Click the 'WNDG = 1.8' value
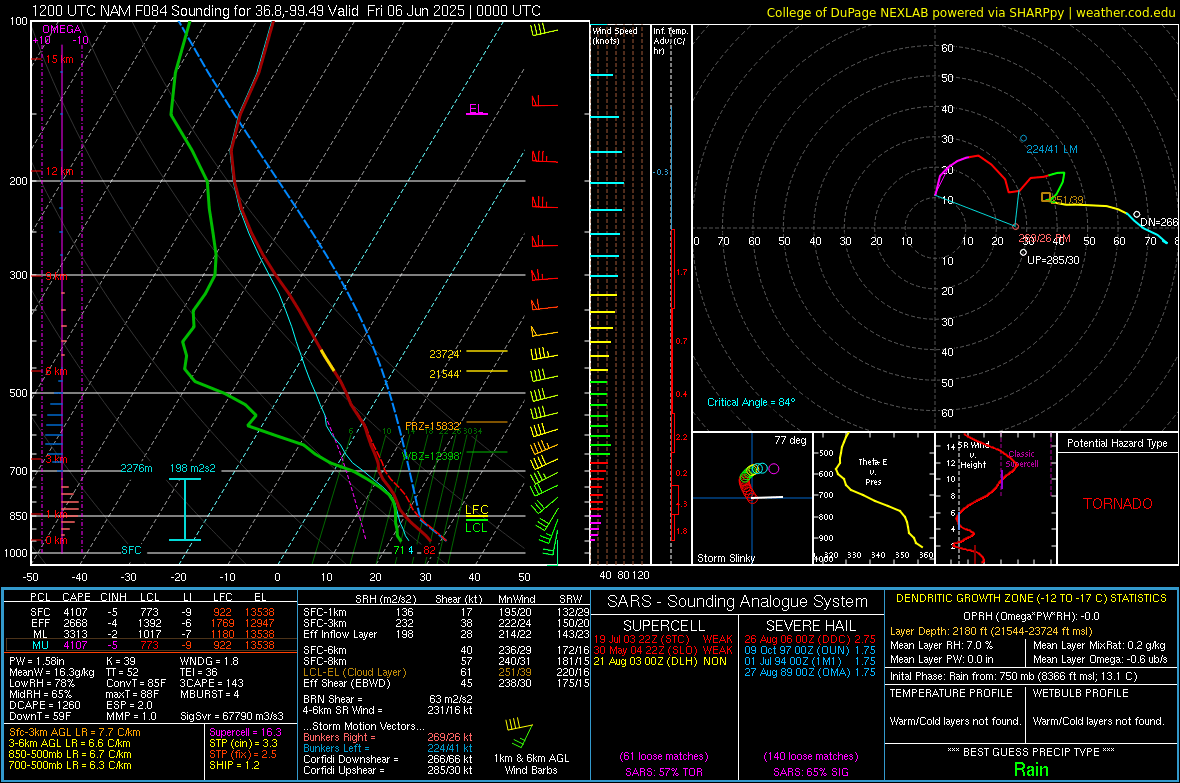 [x=209, y=661]
